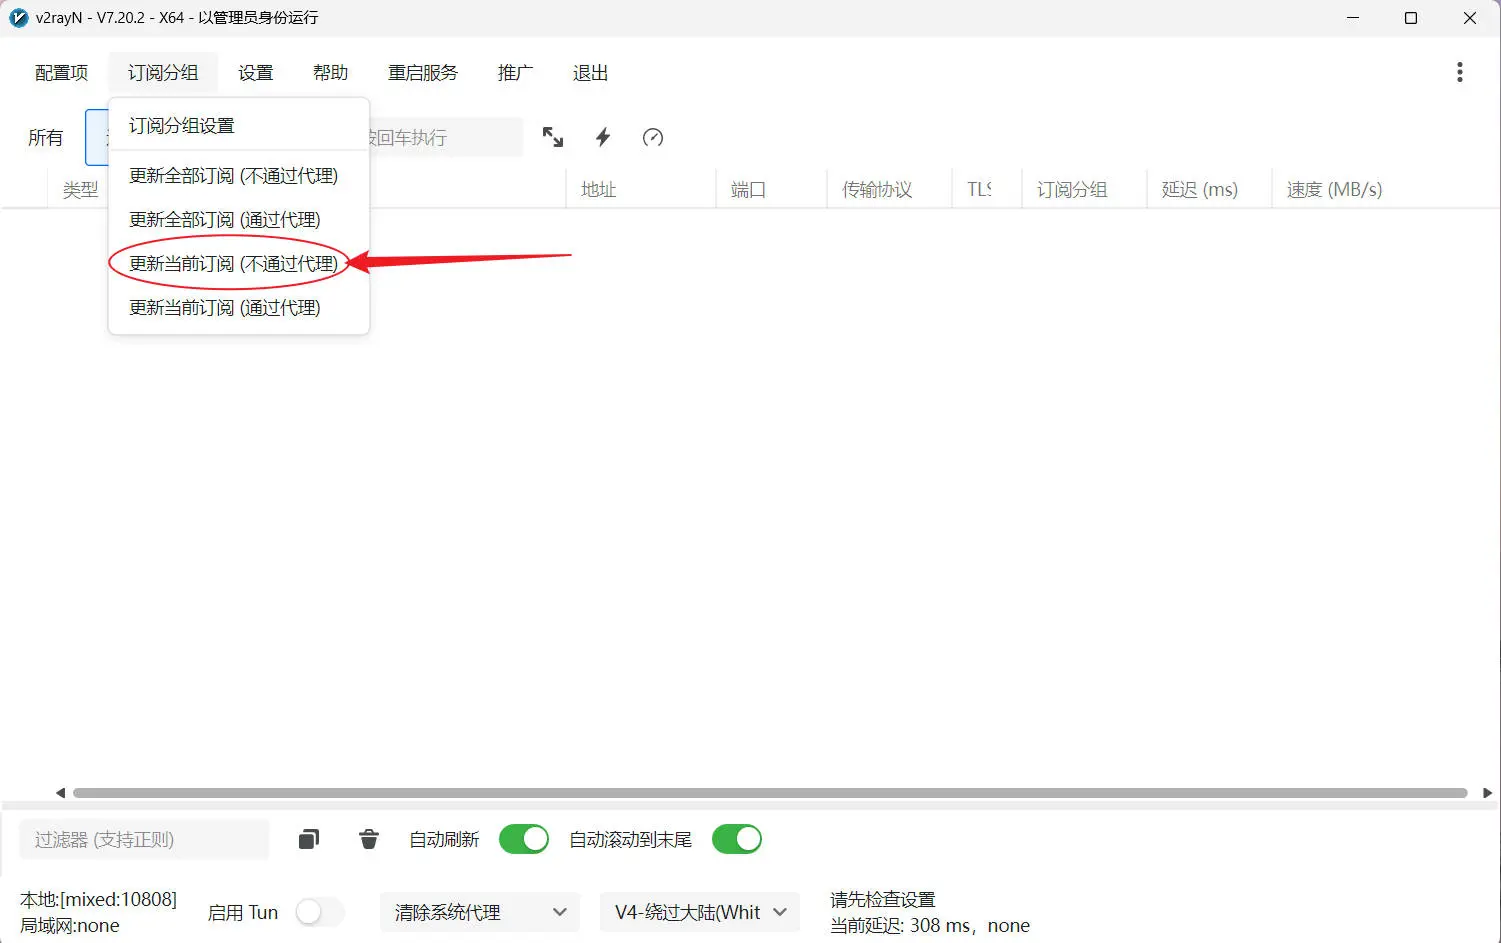Click the trash clear icon
This screenshot has width=1501, height=943.
368,839
